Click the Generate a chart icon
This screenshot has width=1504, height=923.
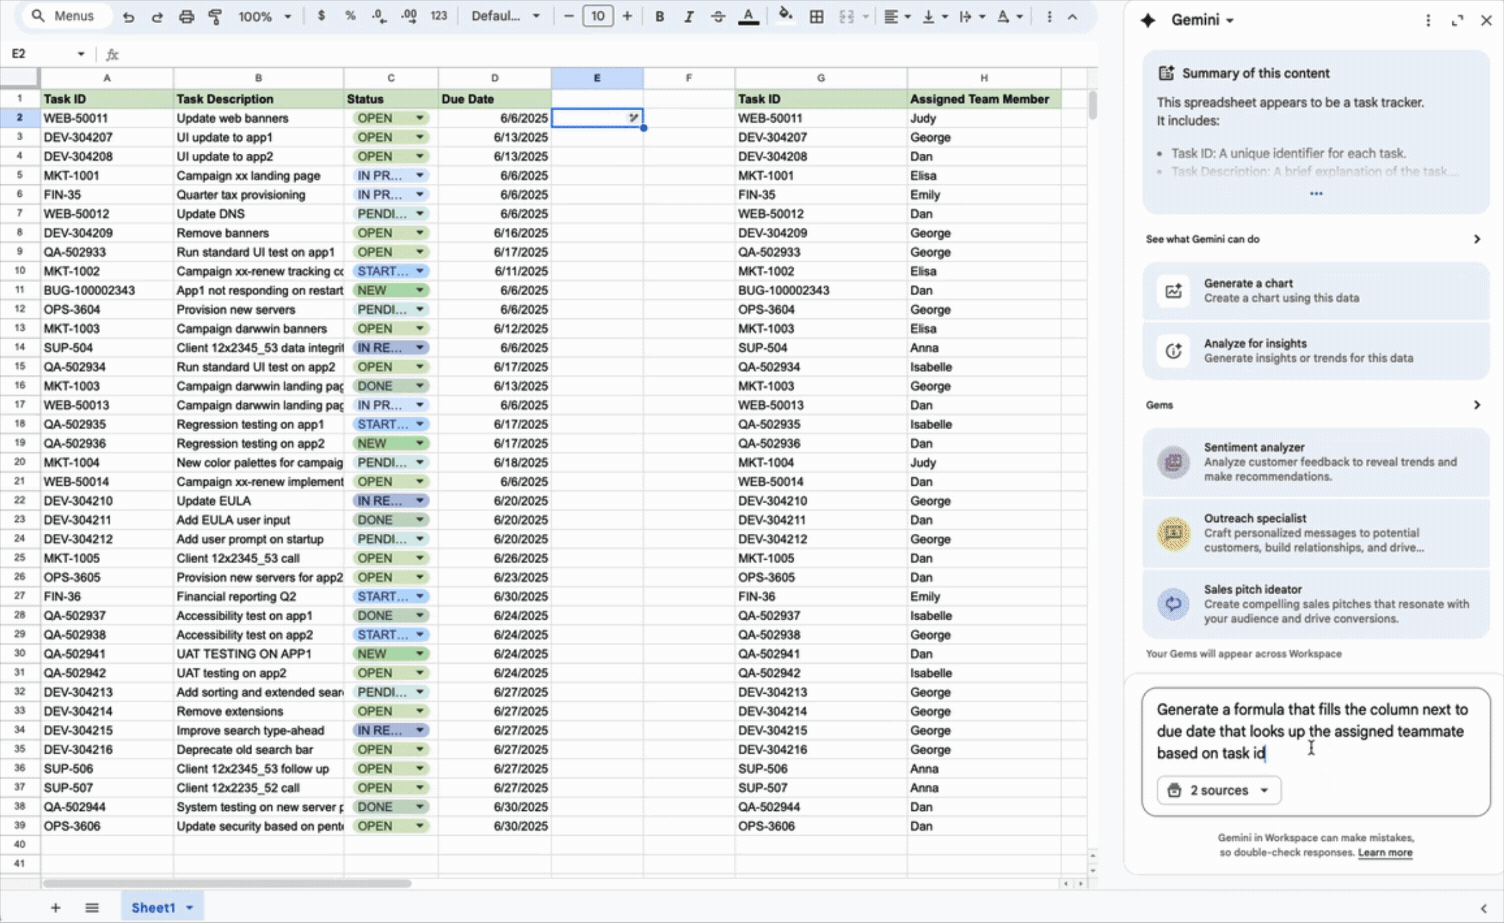click(1173, 291)
